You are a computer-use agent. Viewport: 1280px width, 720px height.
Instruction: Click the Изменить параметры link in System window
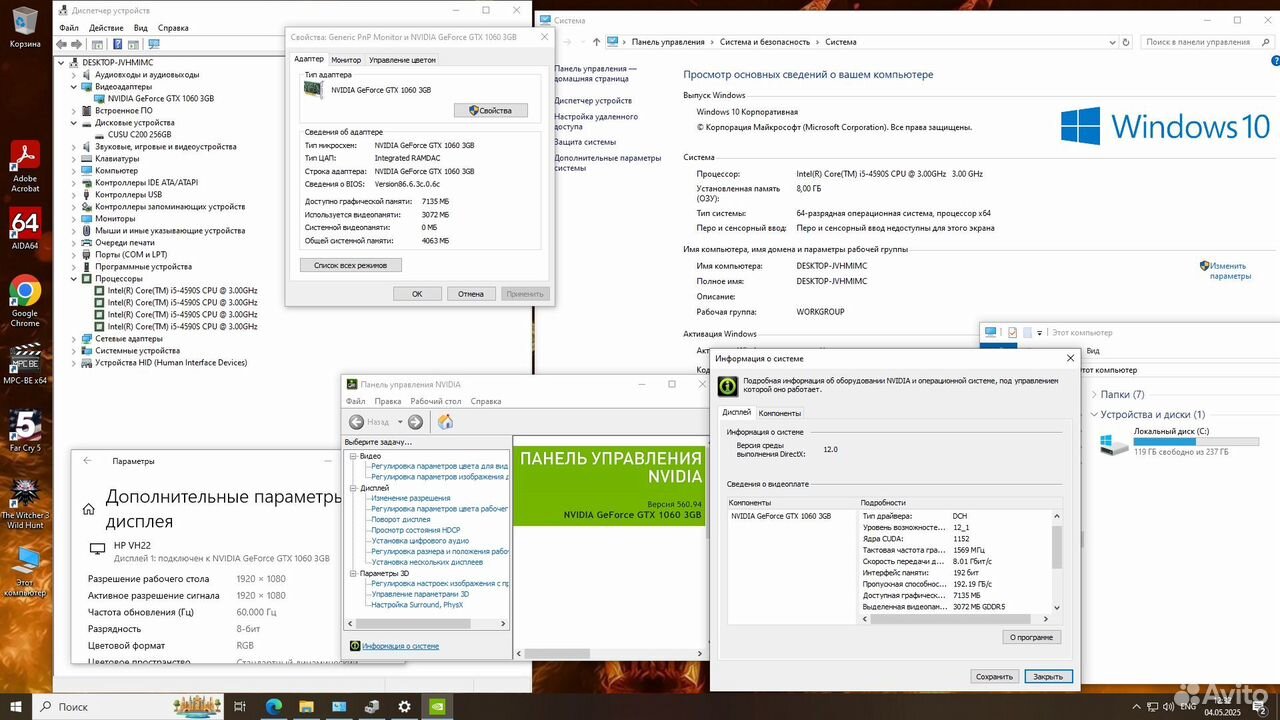pos(1230,270)
